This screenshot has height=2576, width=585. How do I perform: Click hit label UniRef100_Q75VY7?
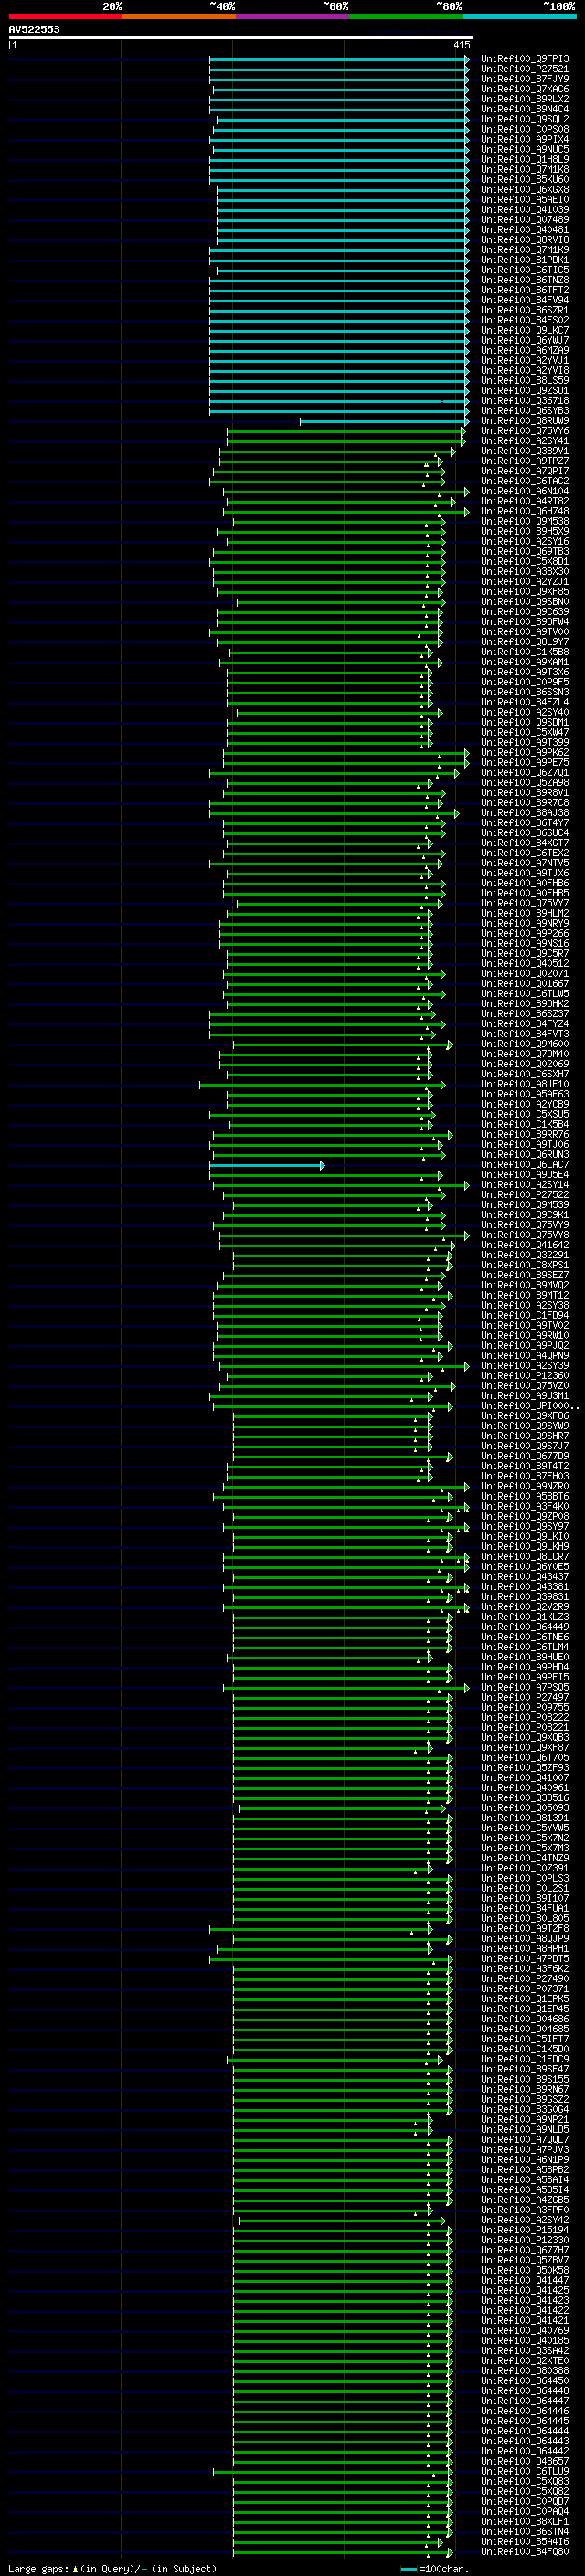click(525, 903)
